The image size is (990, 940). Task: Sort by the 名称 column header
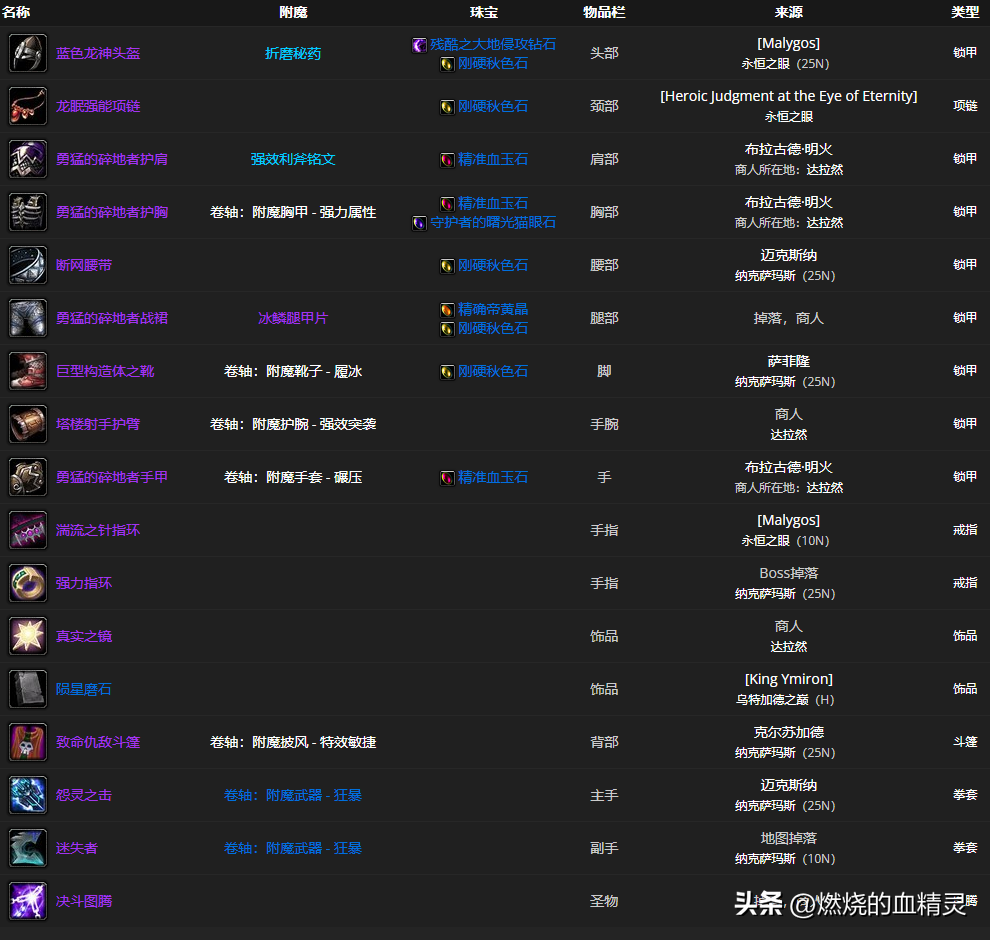click(16, 12)
